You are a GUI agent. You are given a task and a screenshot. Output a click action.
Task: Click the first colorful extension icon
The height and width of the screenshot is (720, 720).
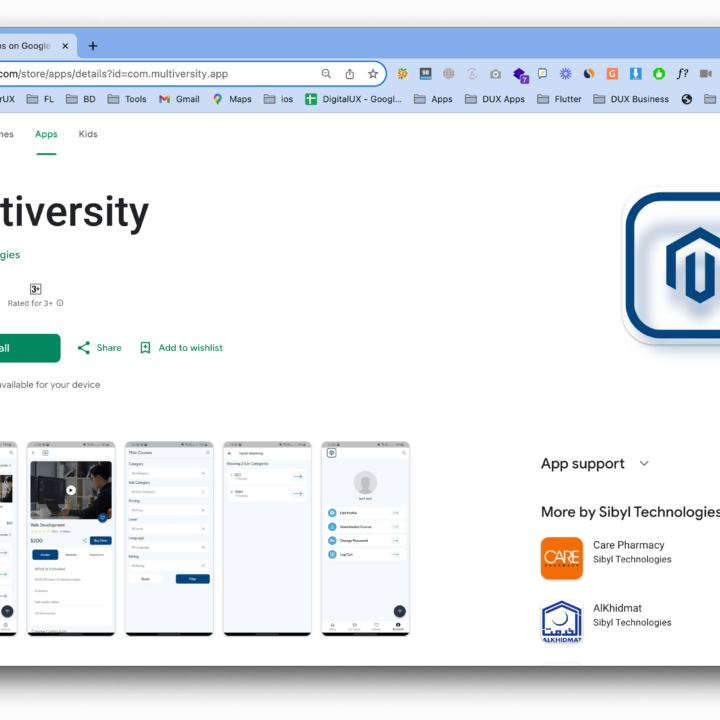coord(402,74)
